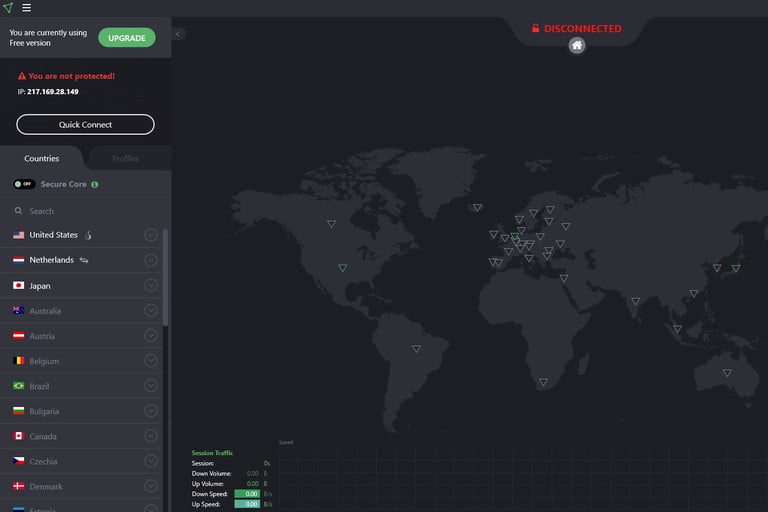Viewport: 768px width, 512px height.
Task: Switch to the Profiles tab
Action: [x=125, y=158]
